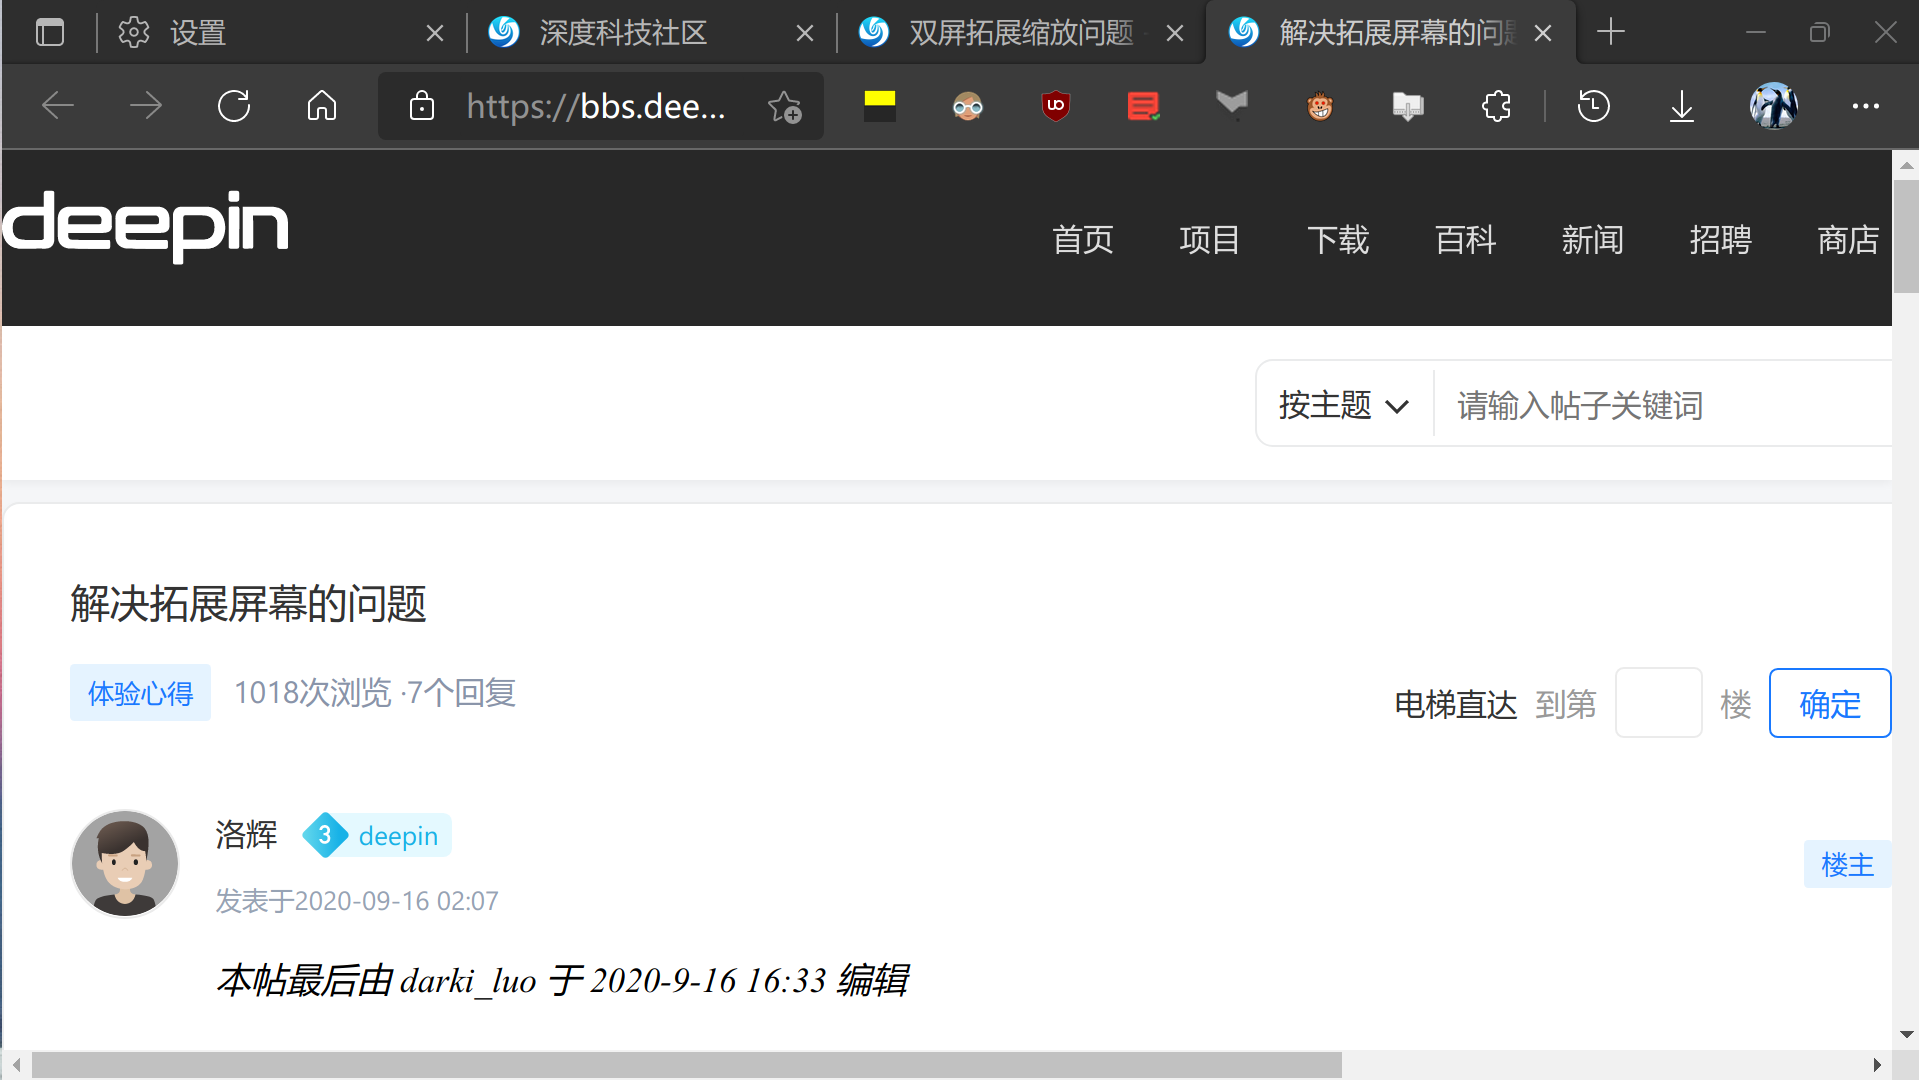Add this page to favorites
The height and width of the screenshot is (1080, 1919).
click(786, 106)
